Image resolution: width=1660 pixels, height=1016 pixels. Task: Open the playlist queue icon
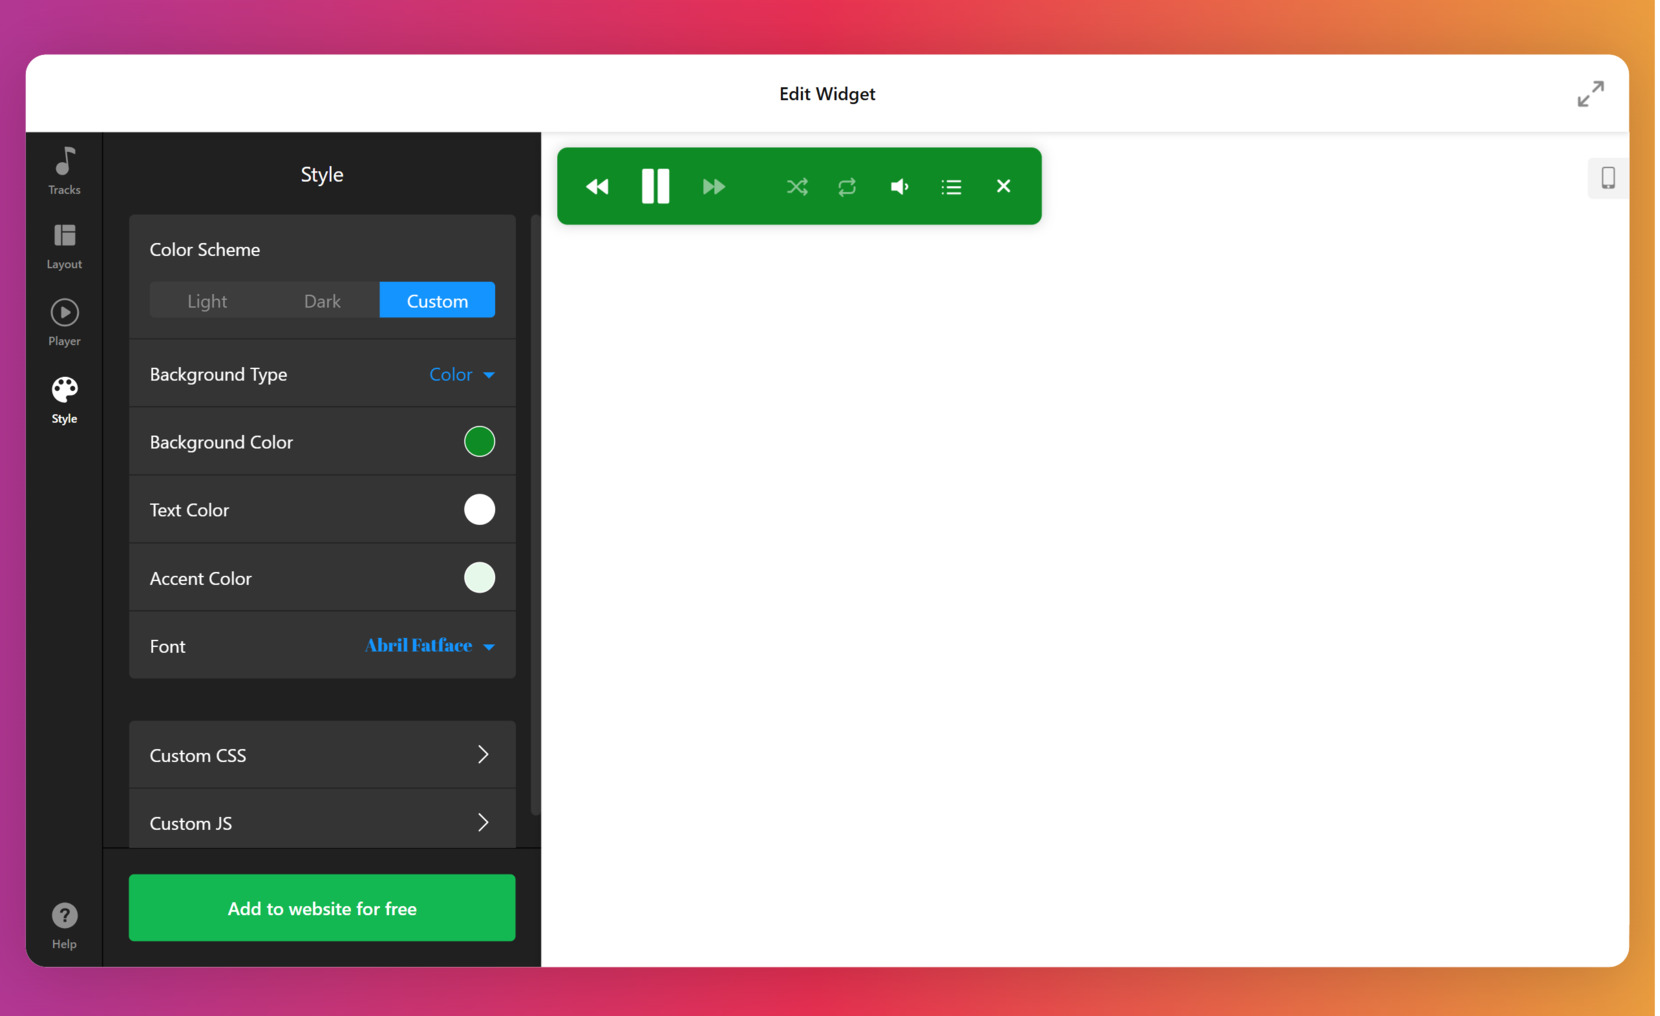point(951,186)
